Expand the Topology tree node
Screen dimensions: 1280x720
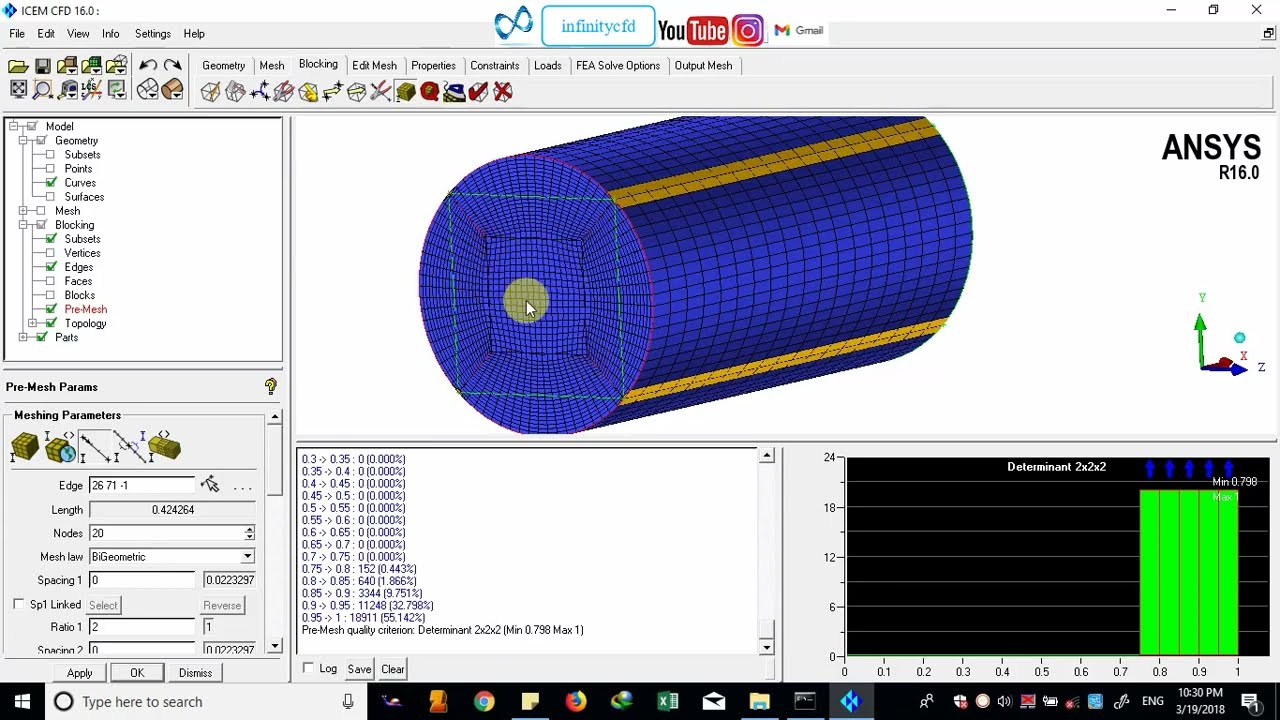[x=33, y=323]
